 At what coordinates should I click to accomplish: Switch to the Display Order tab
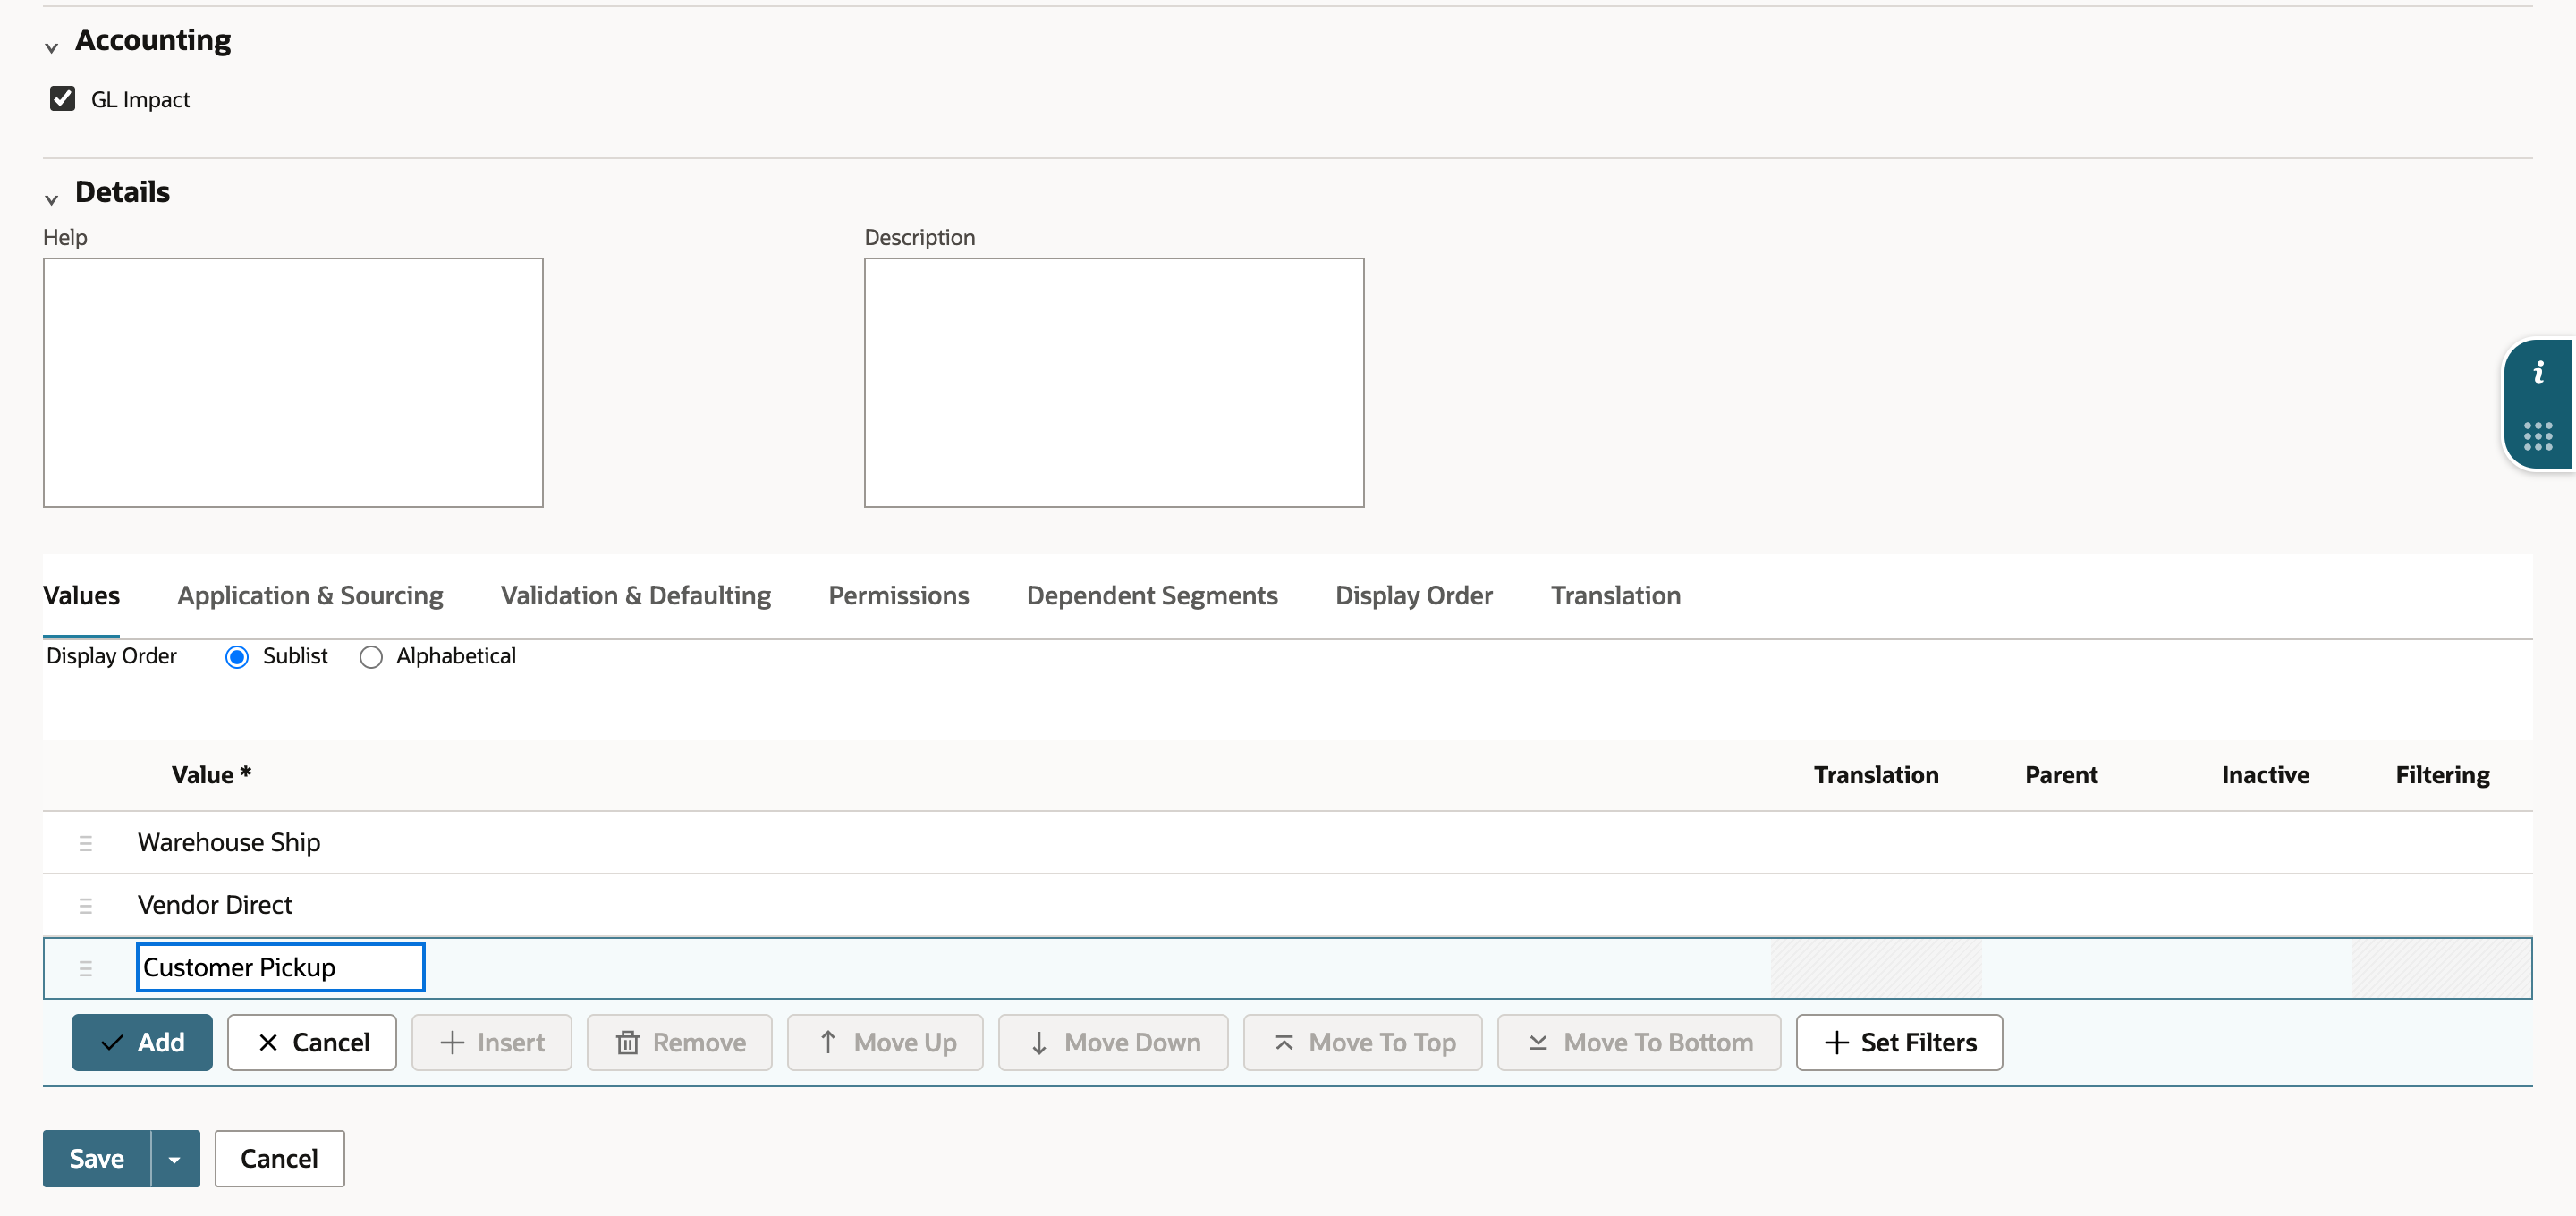pyautogui.click(x=1414, y=596)
